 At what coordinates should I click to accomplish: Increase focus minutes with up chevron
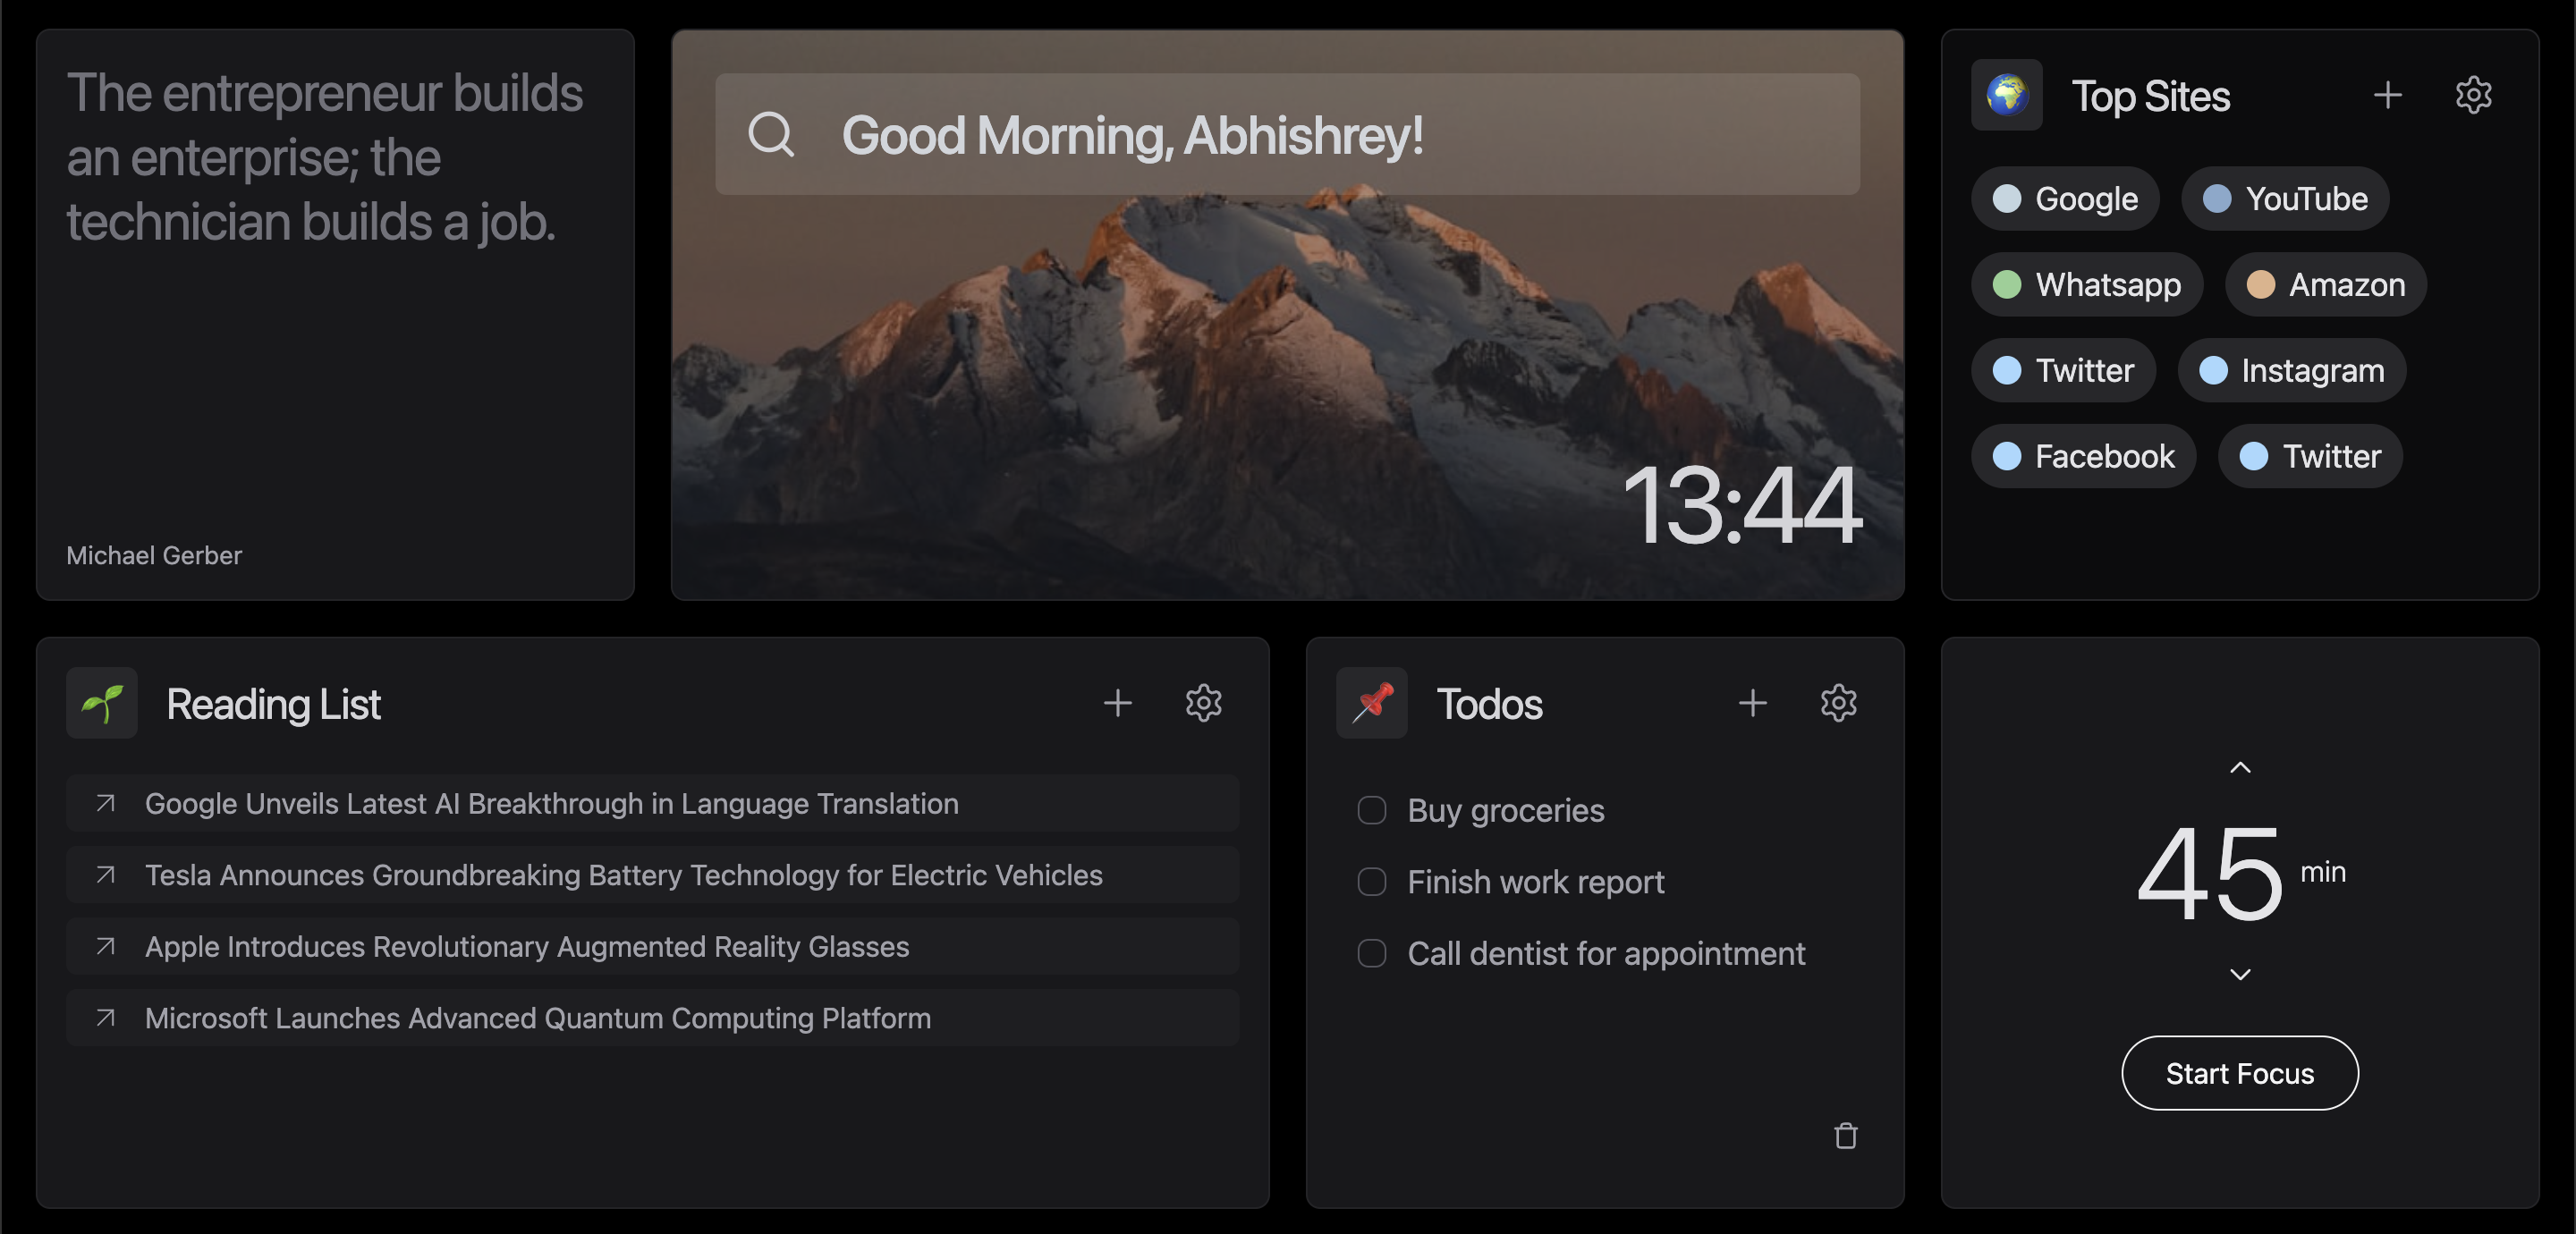[2240, 768]
